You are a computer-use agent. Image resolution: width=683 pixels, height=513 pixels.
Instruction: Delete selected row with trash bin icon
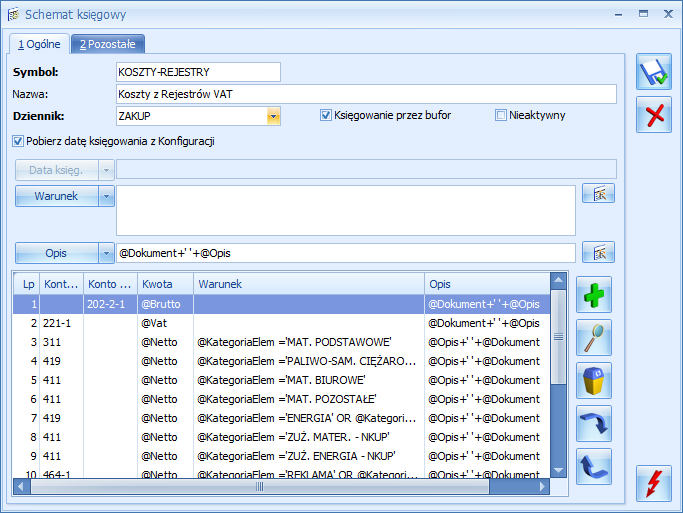click(x=594, y=381)
